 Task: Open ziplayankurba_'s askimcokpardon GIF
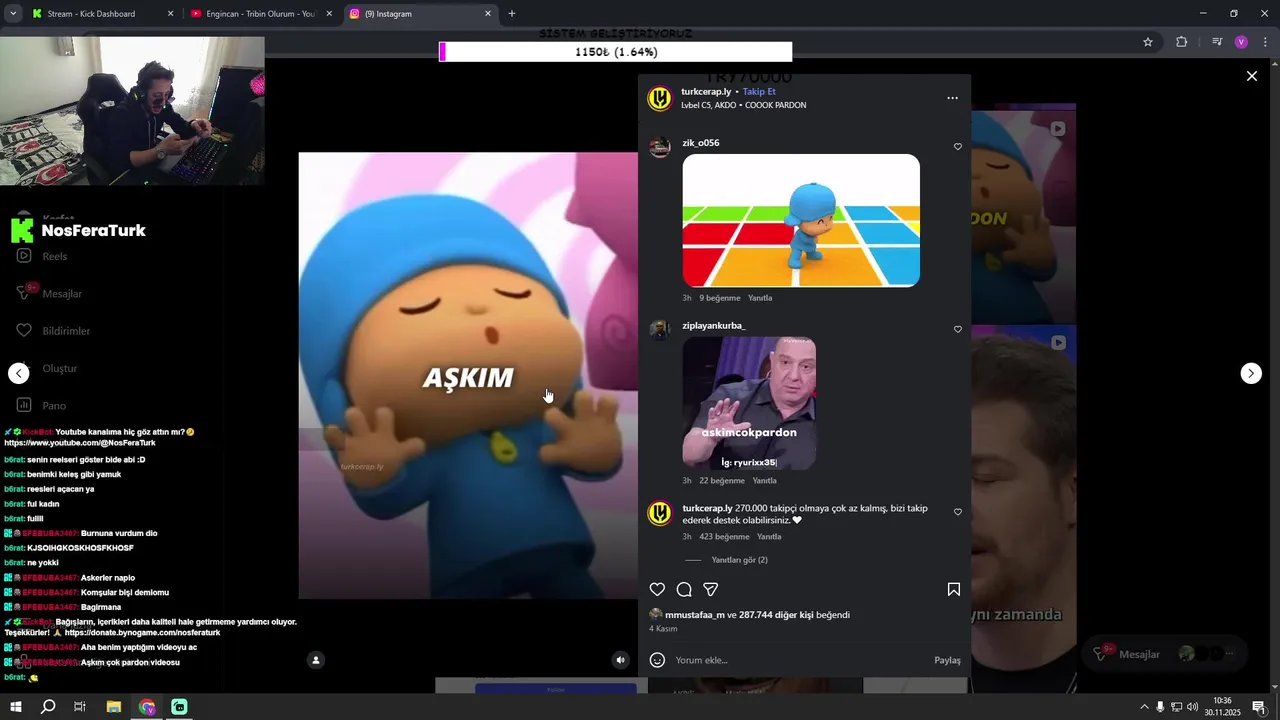click(749, 403)
